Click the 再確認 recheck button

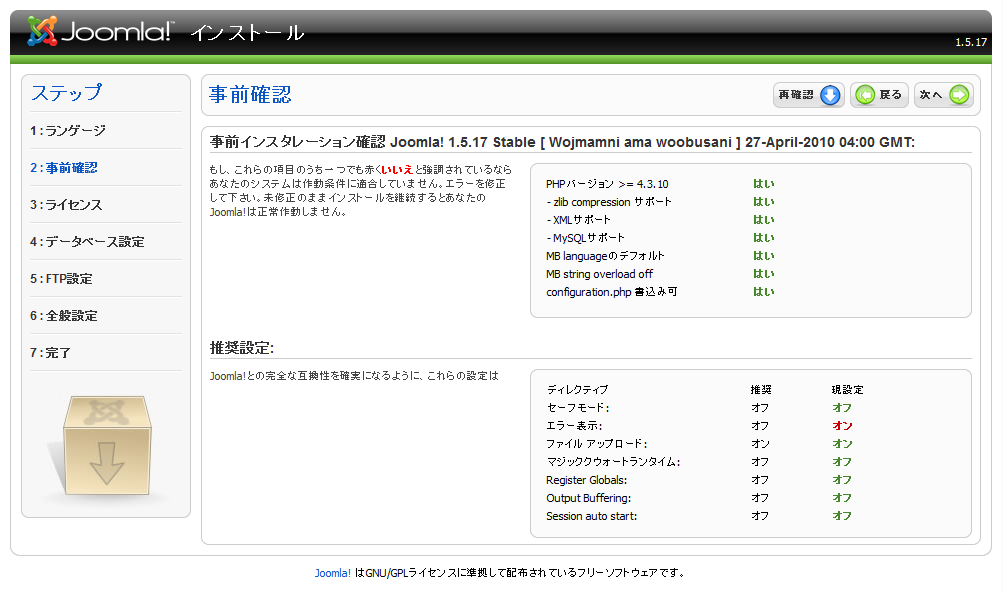[809, 95]
